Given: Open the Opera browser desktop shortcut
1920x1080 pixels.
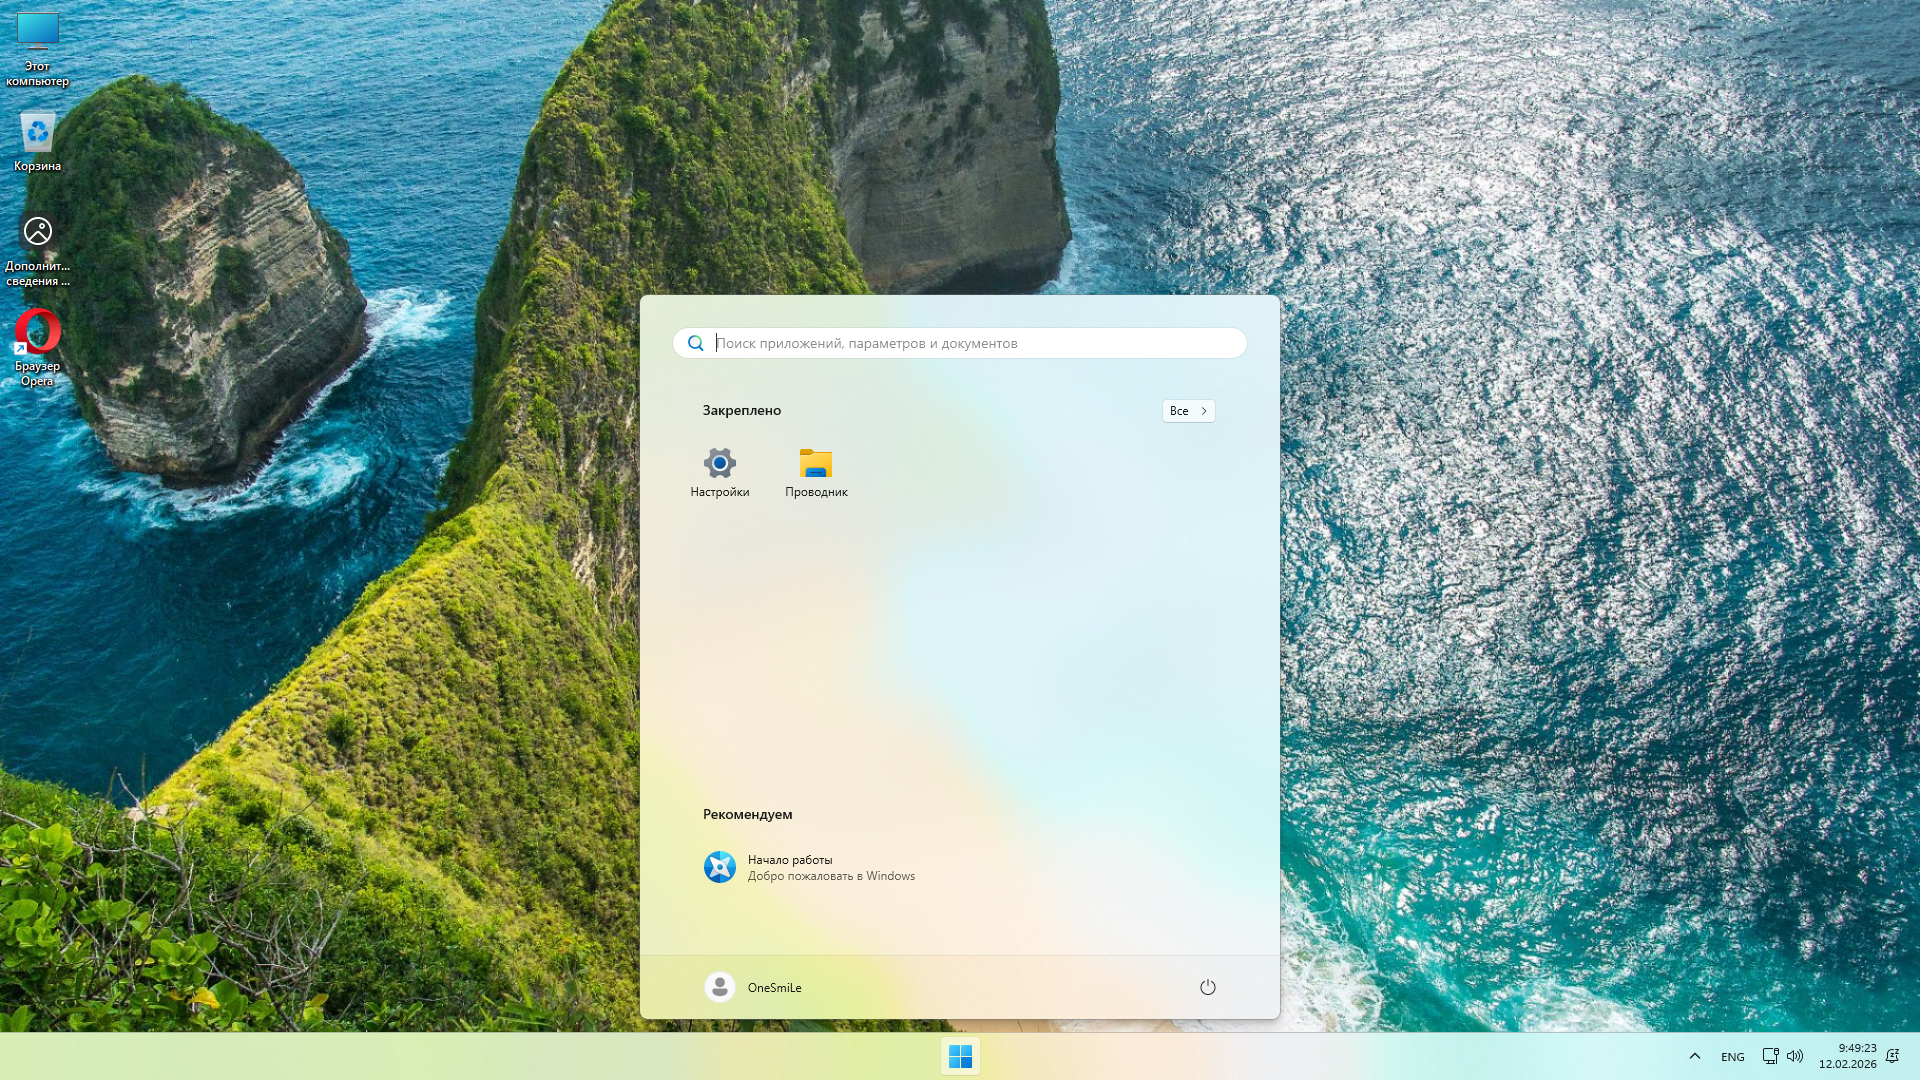Looking at the screenshot, I should 37,330.
